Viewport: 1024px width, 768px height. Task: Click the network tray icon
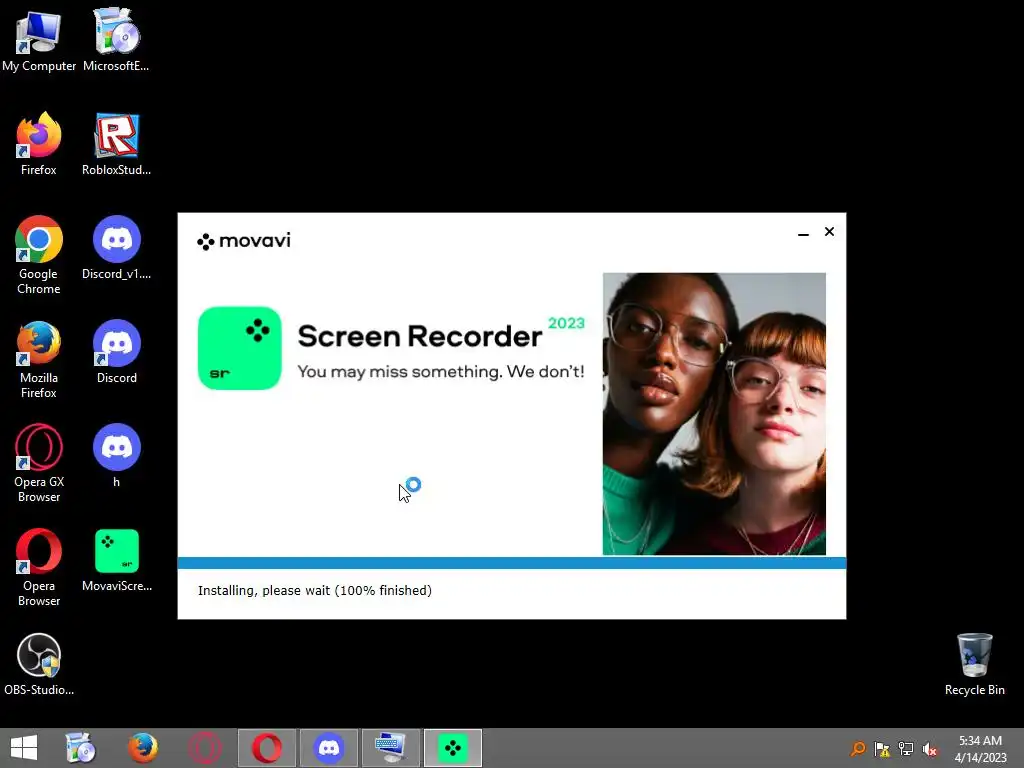[906, 748]
